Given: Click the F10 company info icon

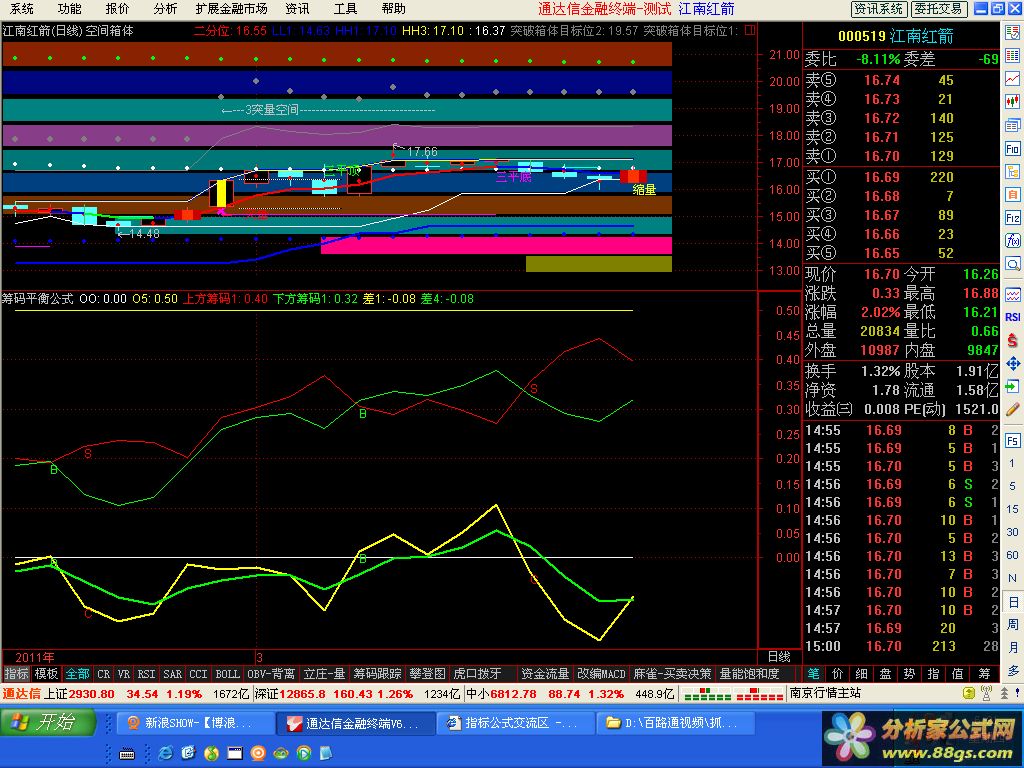Looking at the screenshot, I should 1013,149.
